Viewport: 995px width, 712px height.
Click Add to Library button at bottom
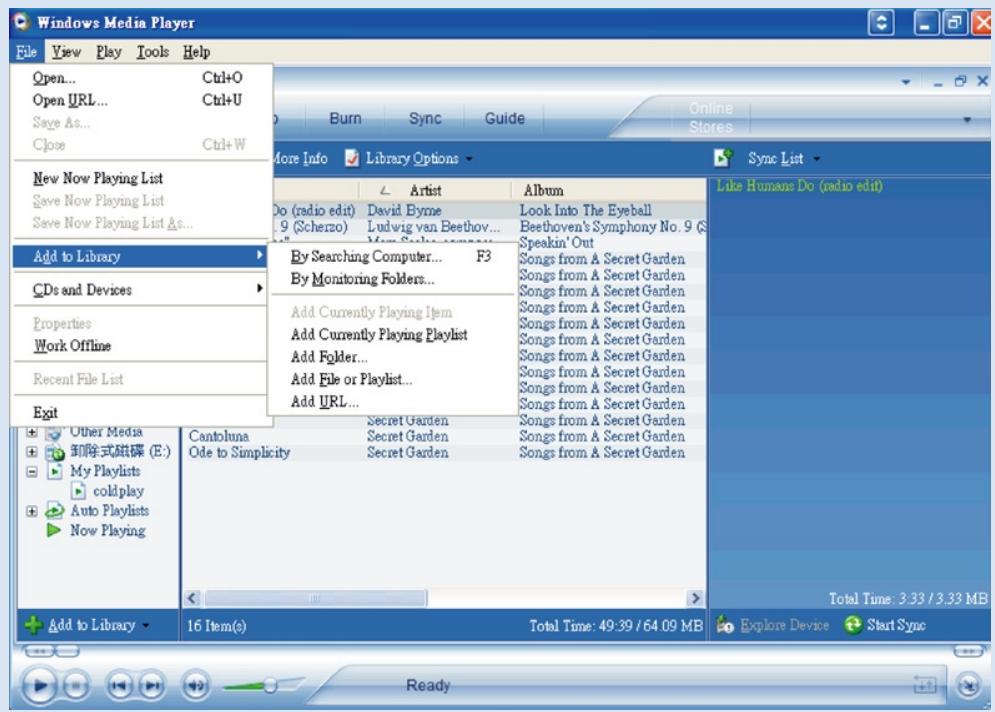point(89,625)
